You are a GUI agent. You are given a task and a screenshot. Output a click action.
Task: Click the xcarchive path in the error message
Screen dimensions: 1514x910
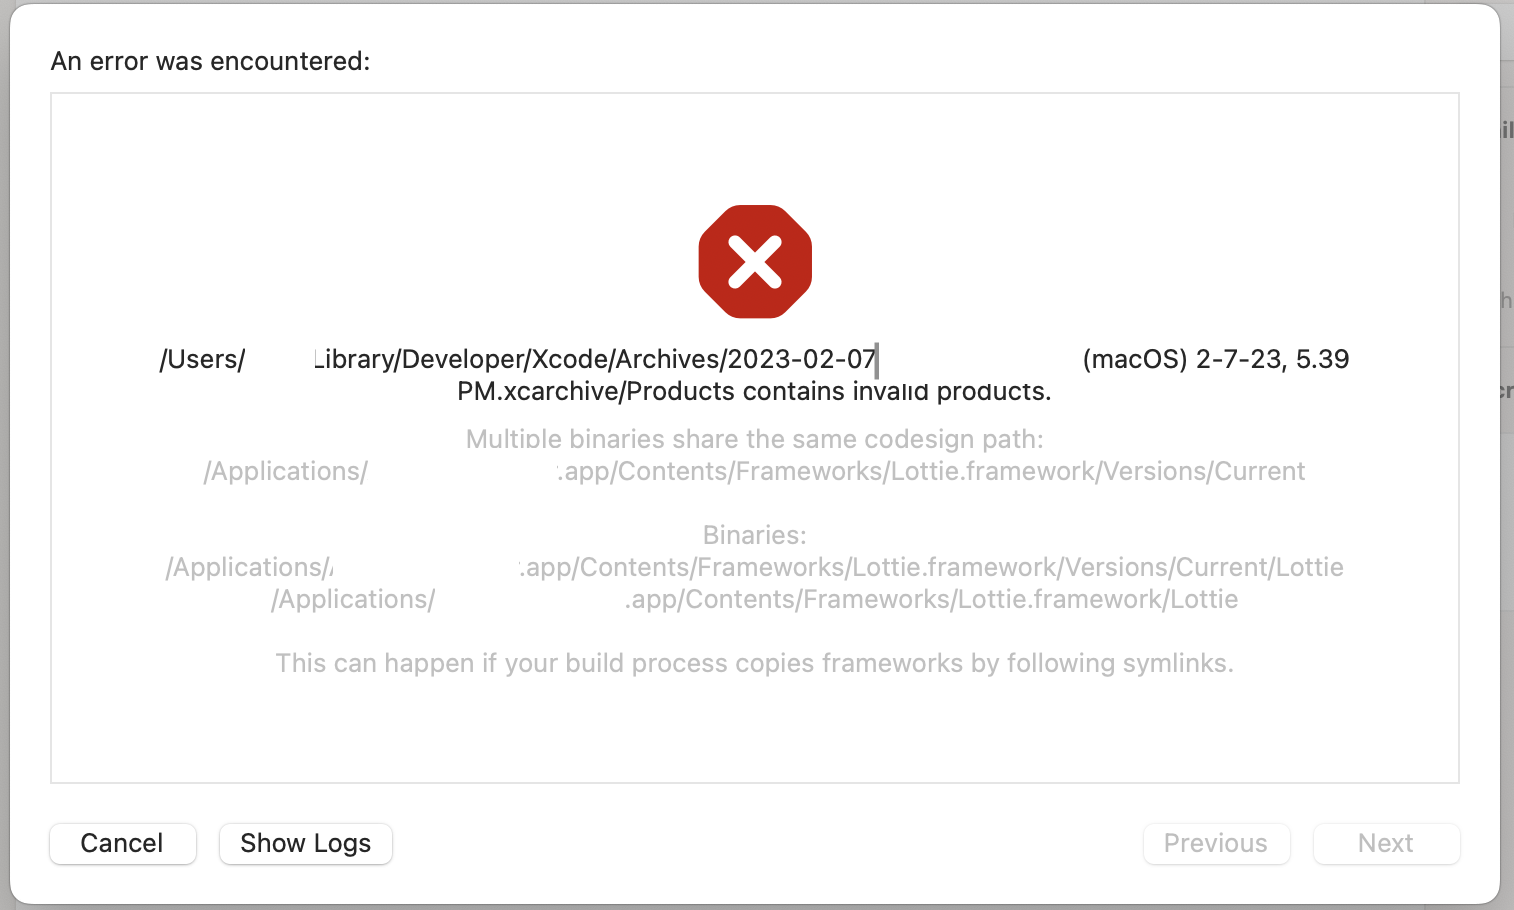pos(600,358)
